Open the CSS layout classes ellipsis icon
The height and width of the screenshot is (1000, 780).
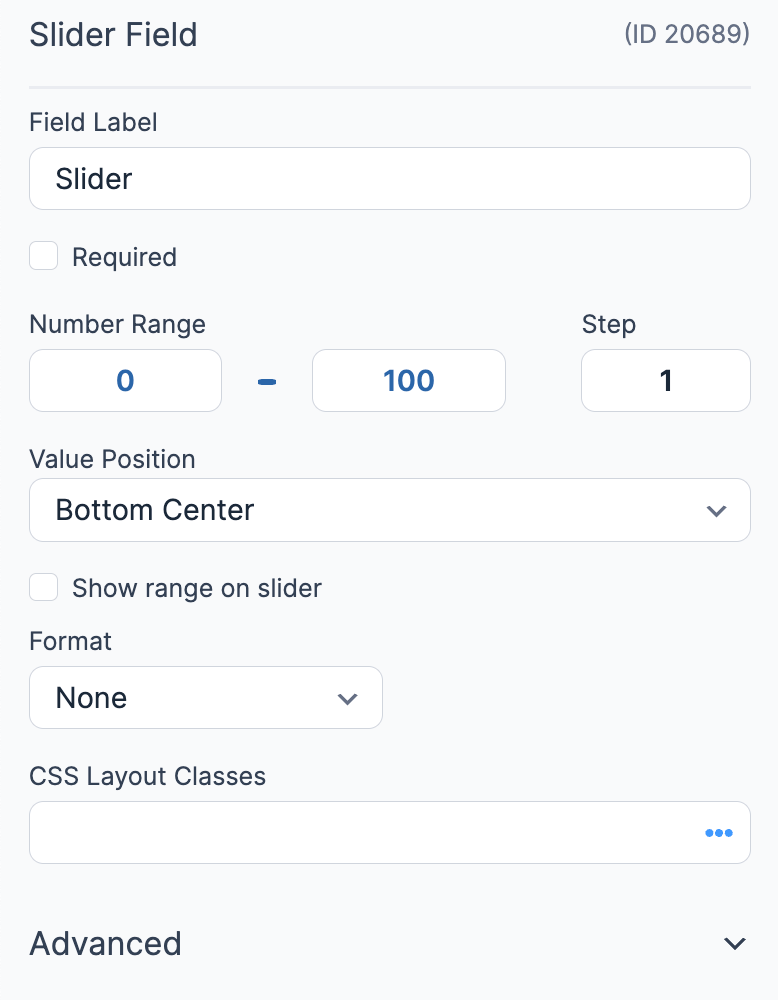click(719, 833)
